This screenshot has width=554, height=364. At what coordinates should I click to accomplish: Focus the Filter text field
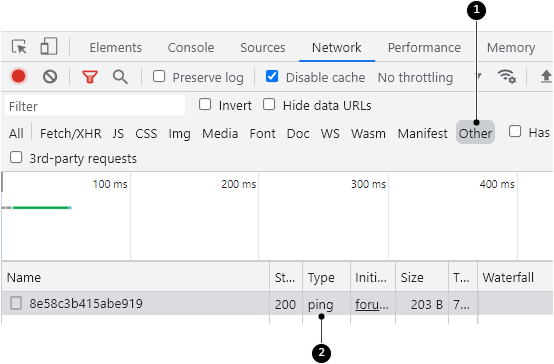[95, 106]
